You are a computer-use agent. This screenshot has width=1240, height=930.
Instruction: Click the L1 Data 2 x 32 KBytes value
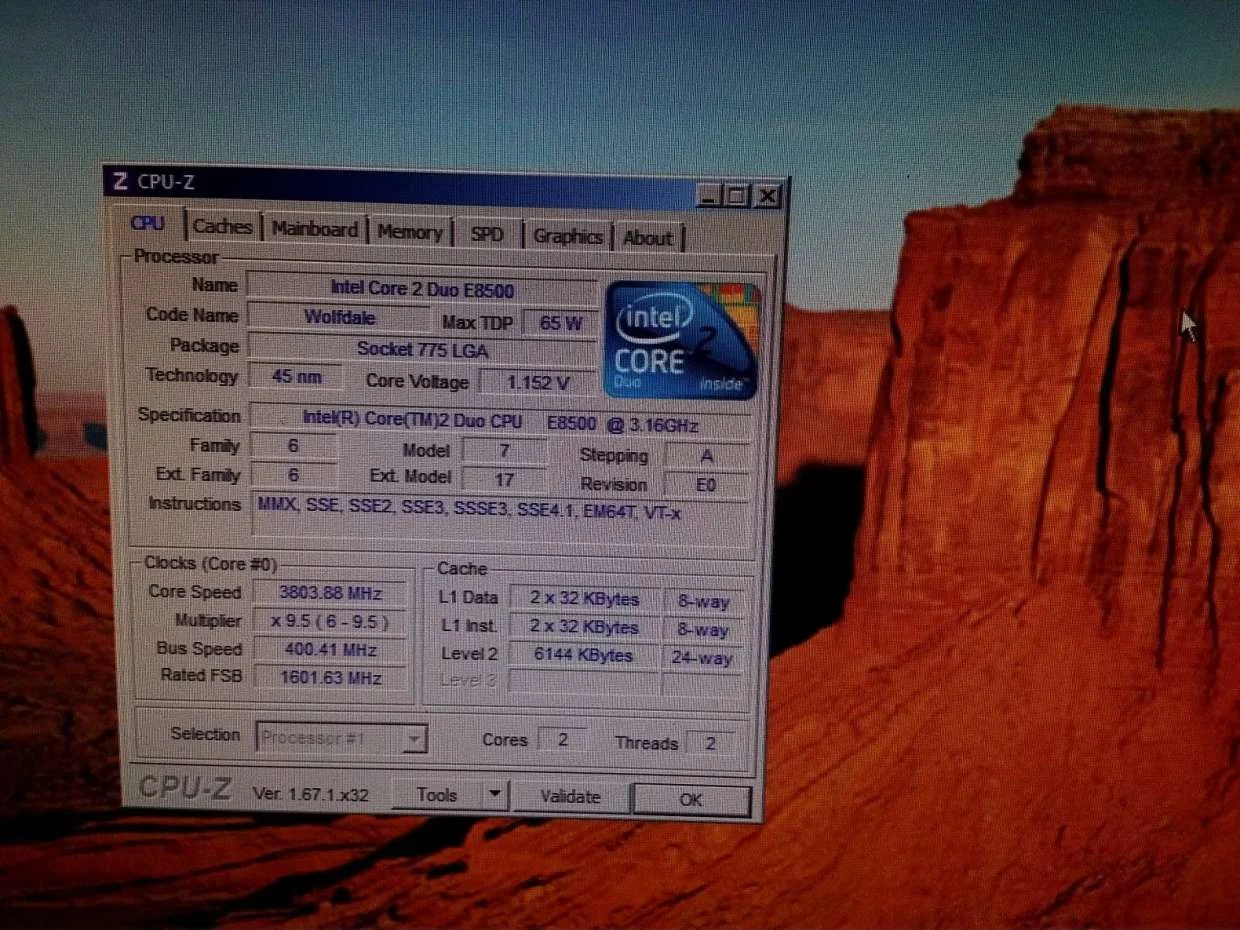click(584, 599)
